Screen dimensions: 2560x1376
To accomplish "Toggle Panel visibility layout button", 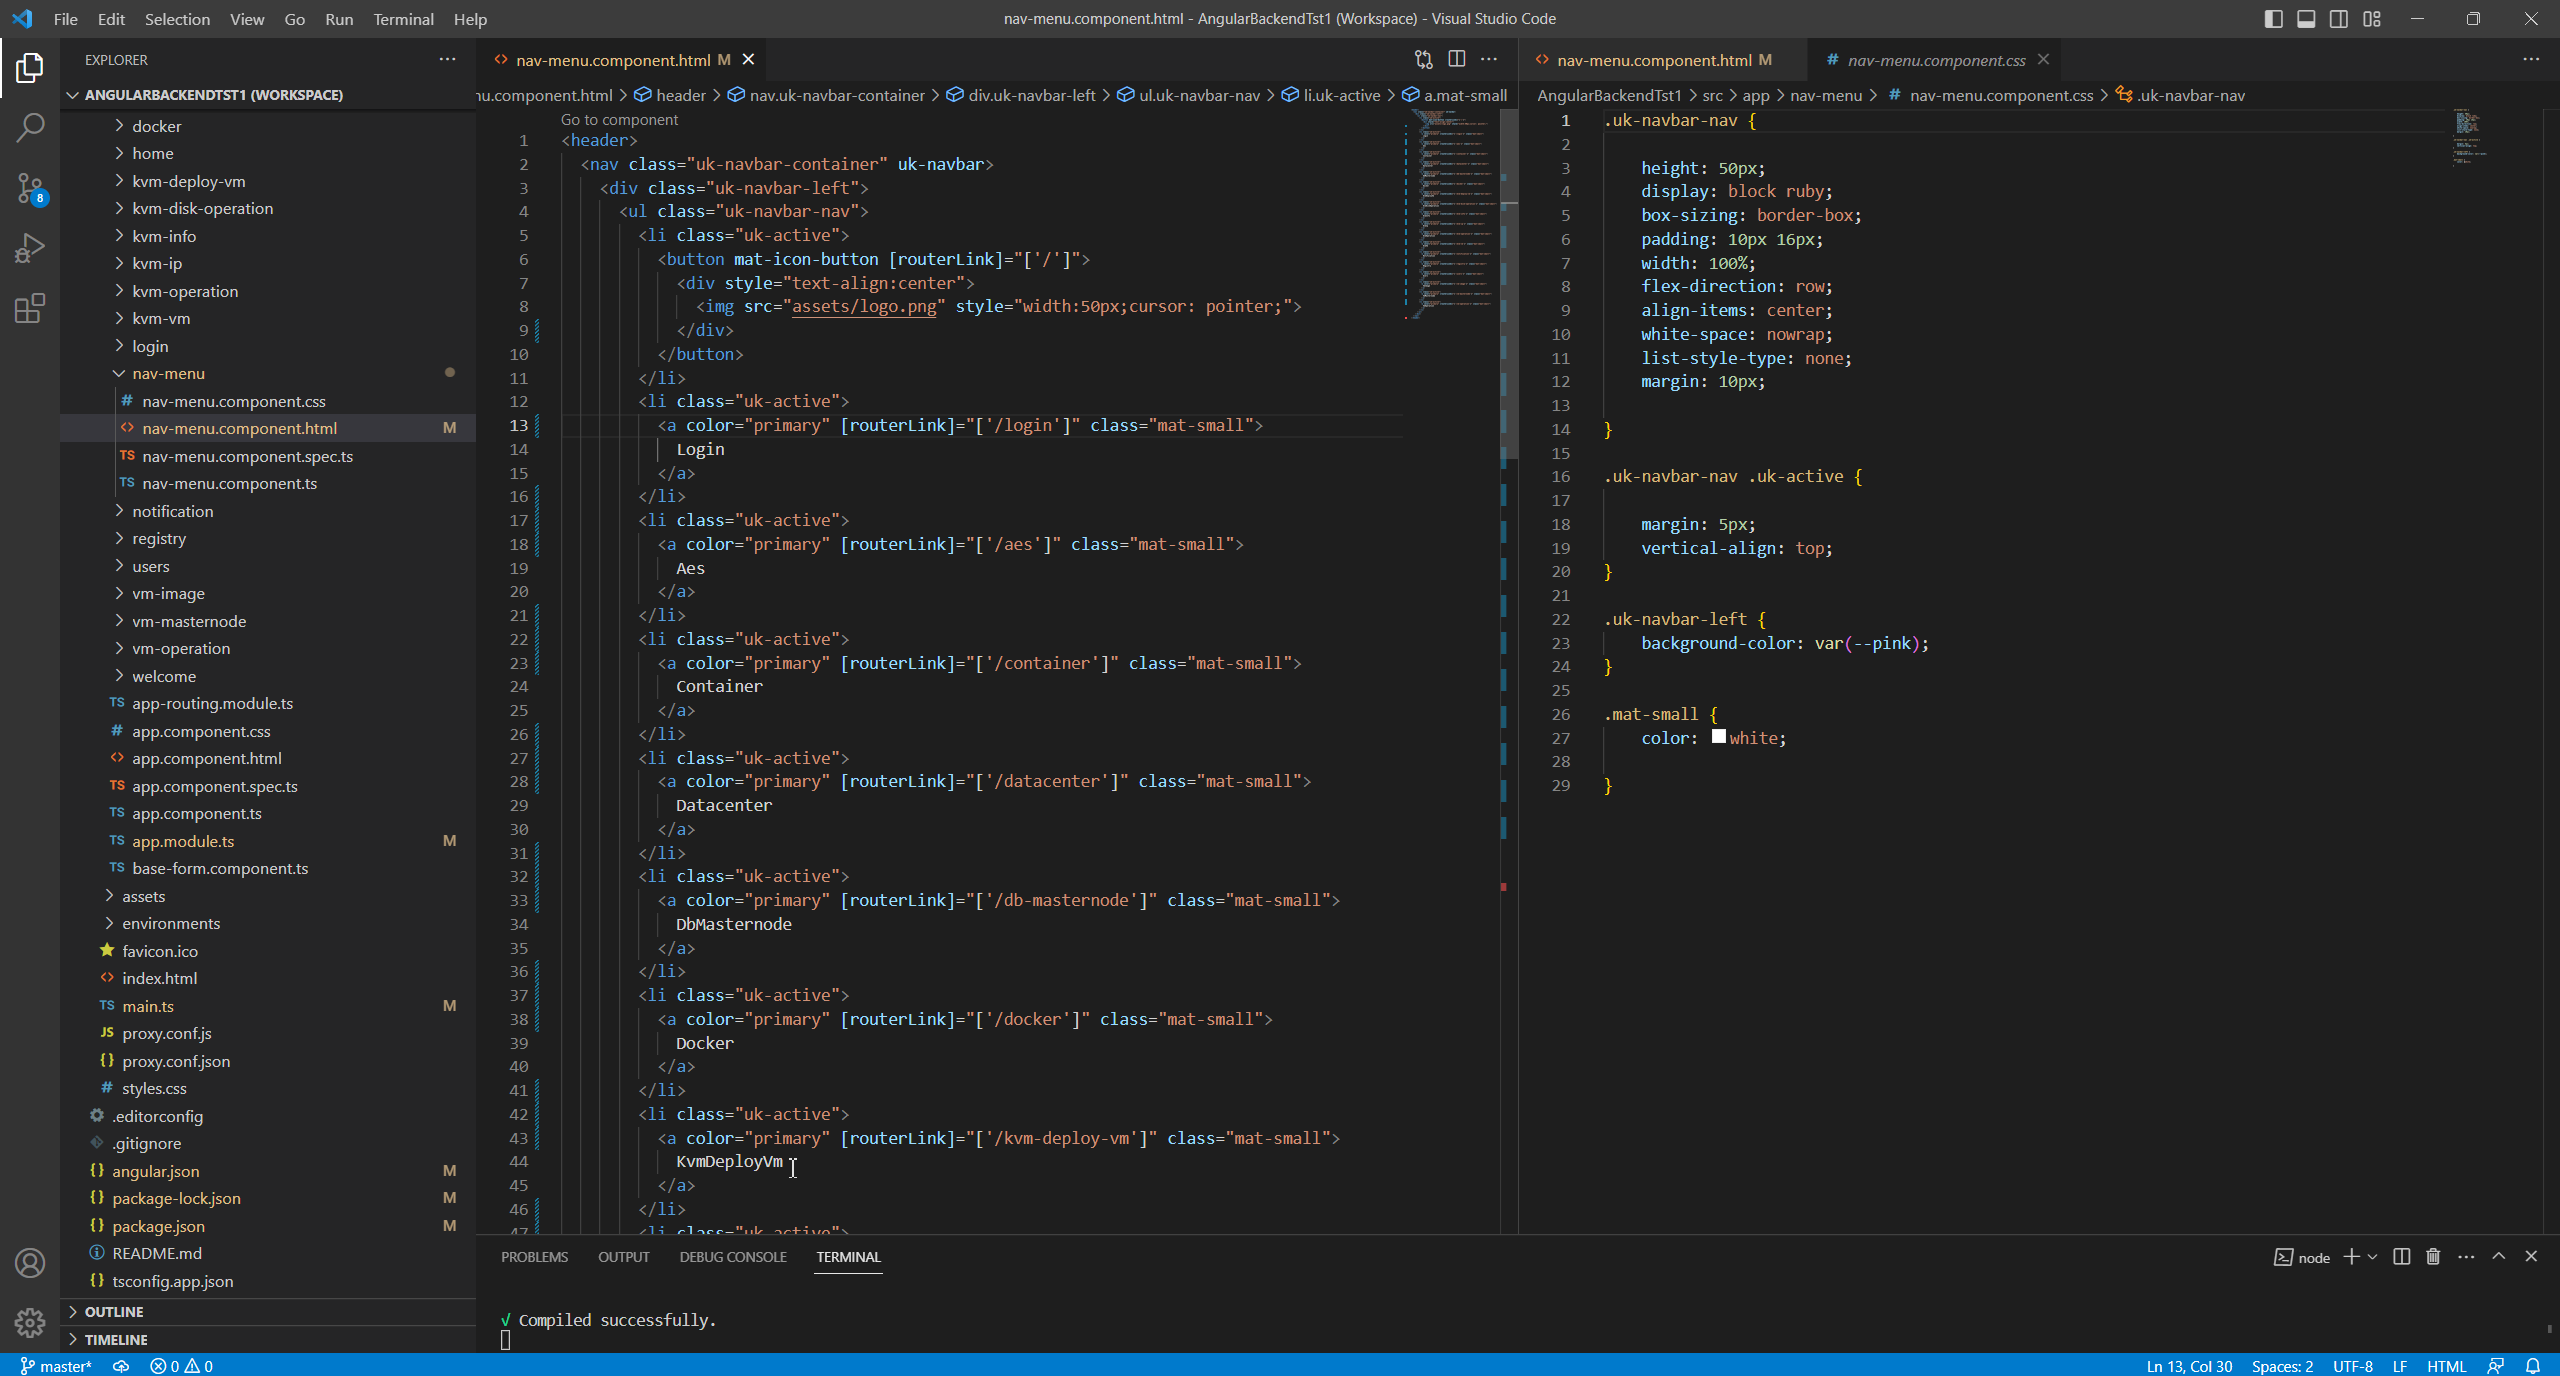I will (2306, 19).
